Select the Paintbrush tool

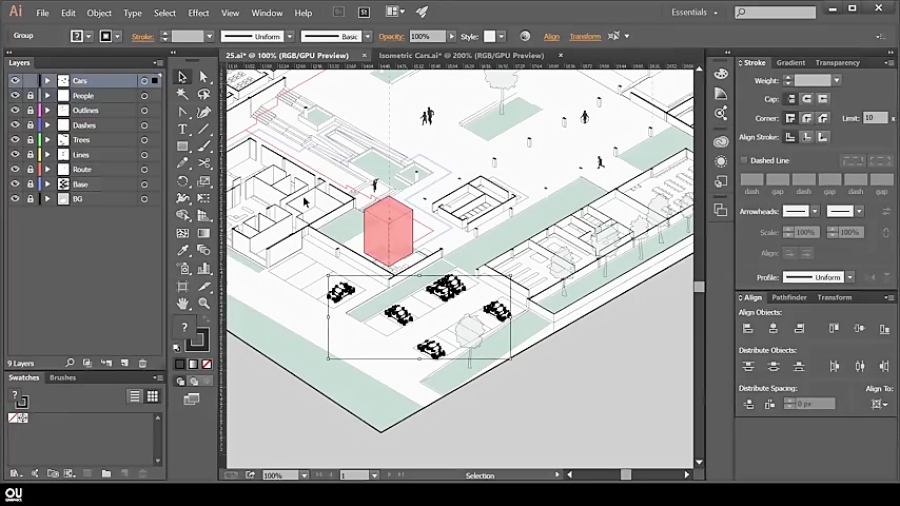click(x=204, y=147)
